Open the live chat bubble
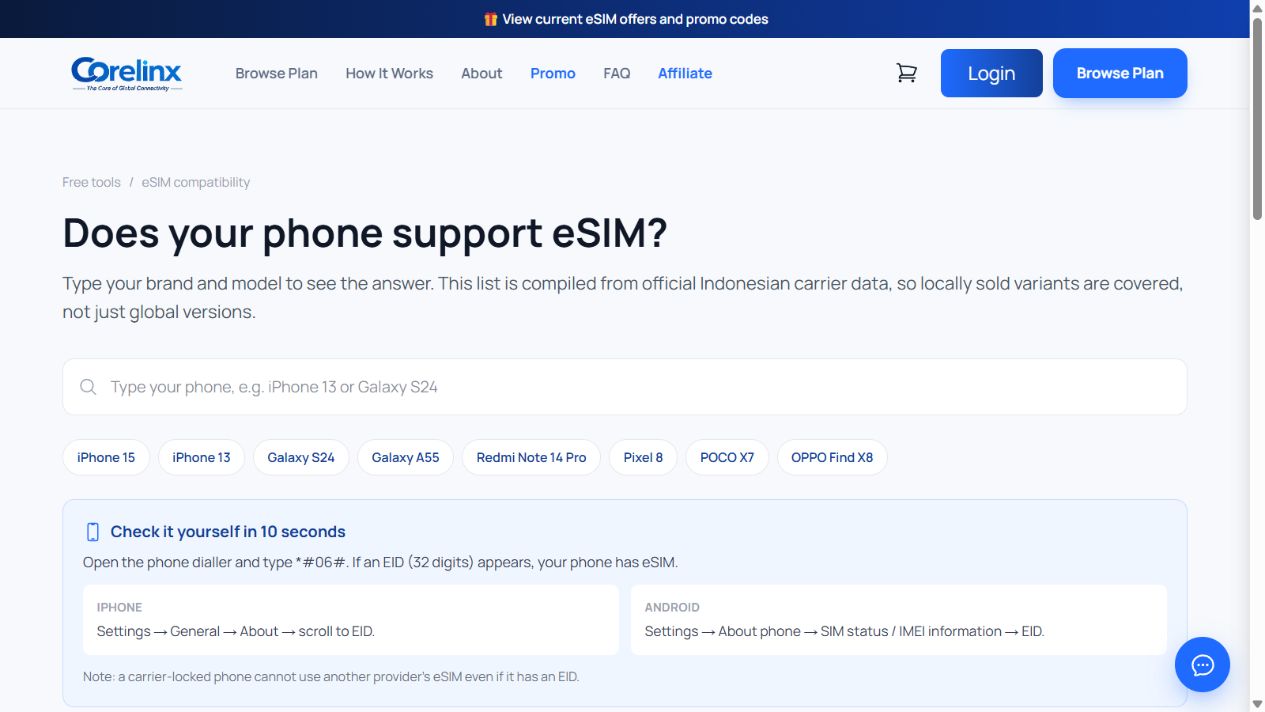1265x712 pixels. tap(1202, 664)
